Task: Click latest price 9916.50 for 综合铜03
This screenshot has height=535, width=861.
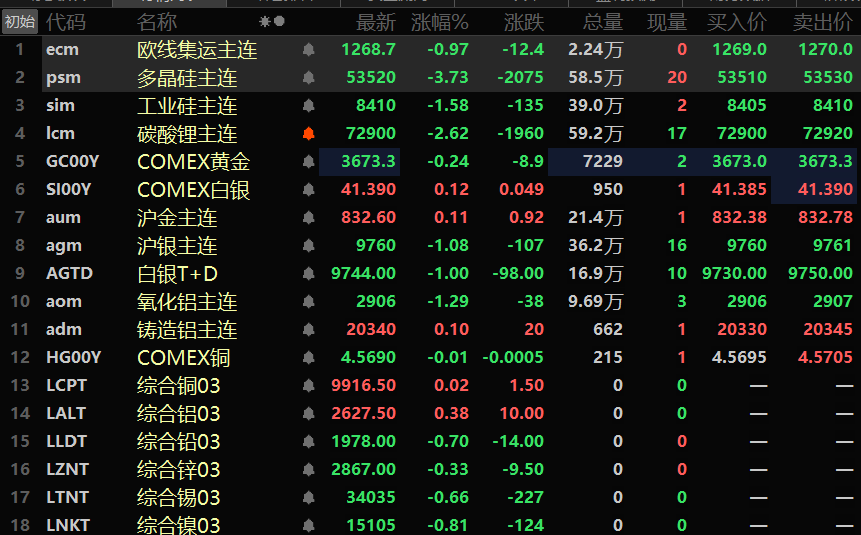Action: point(364,386)
